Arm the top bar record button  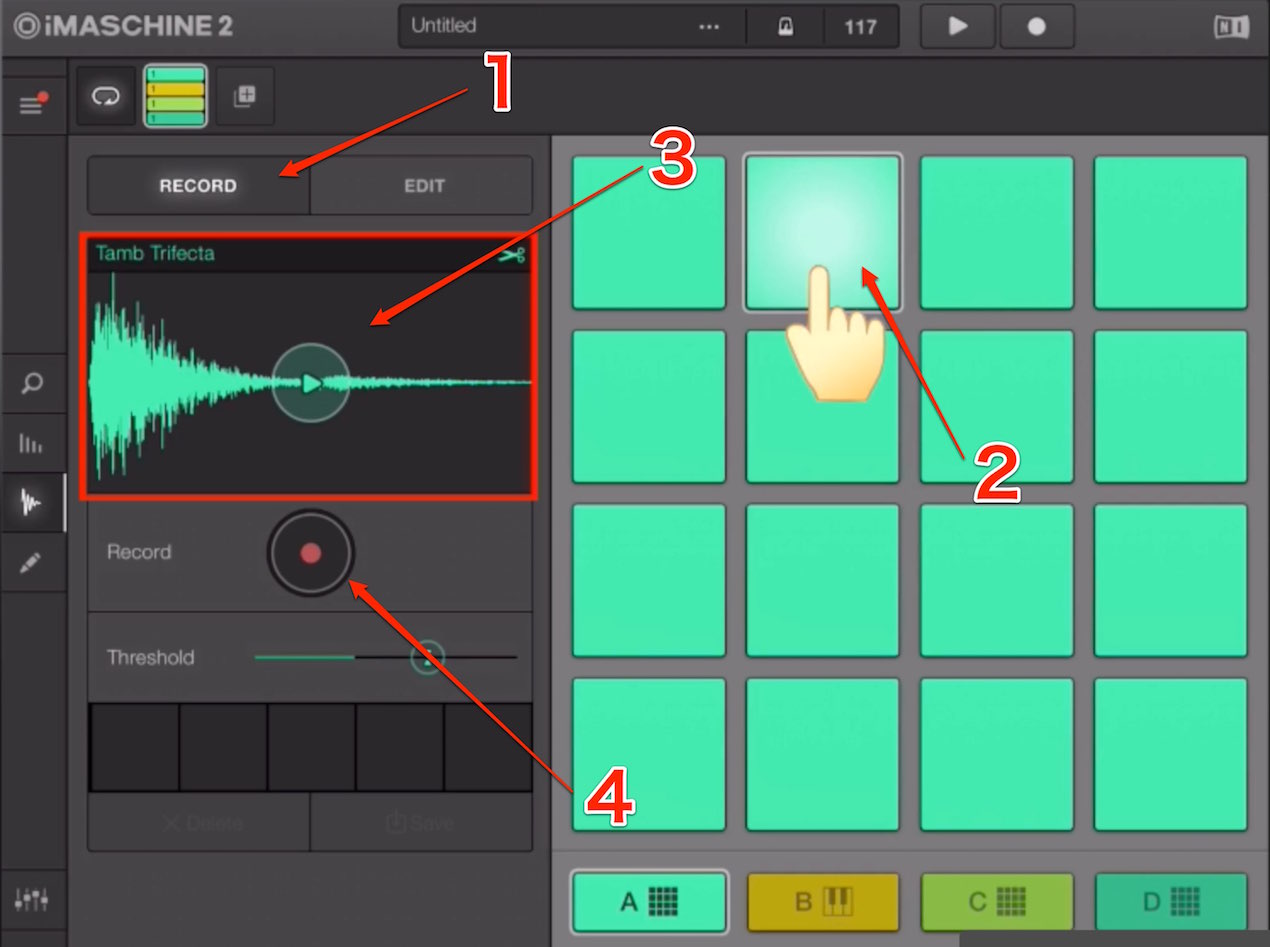point(1037,26)
